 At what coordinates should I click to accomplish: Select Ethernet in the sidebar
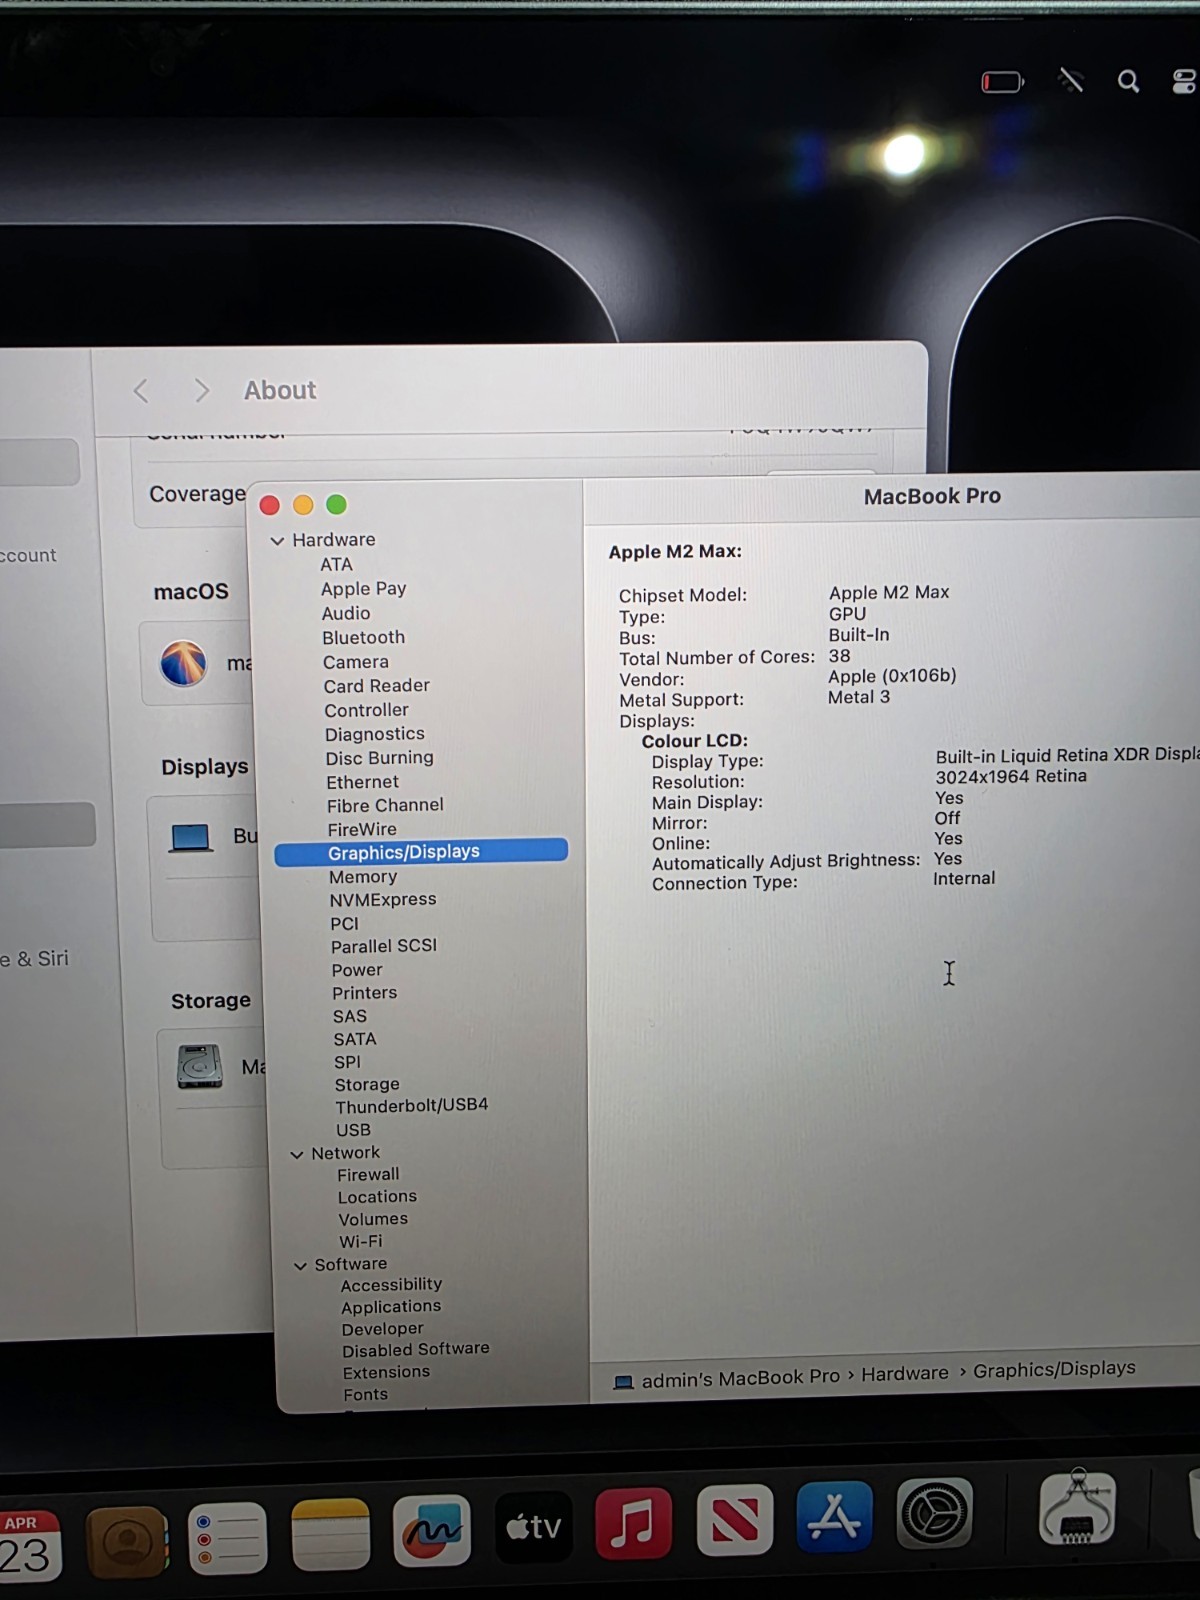tap(362, 782)
